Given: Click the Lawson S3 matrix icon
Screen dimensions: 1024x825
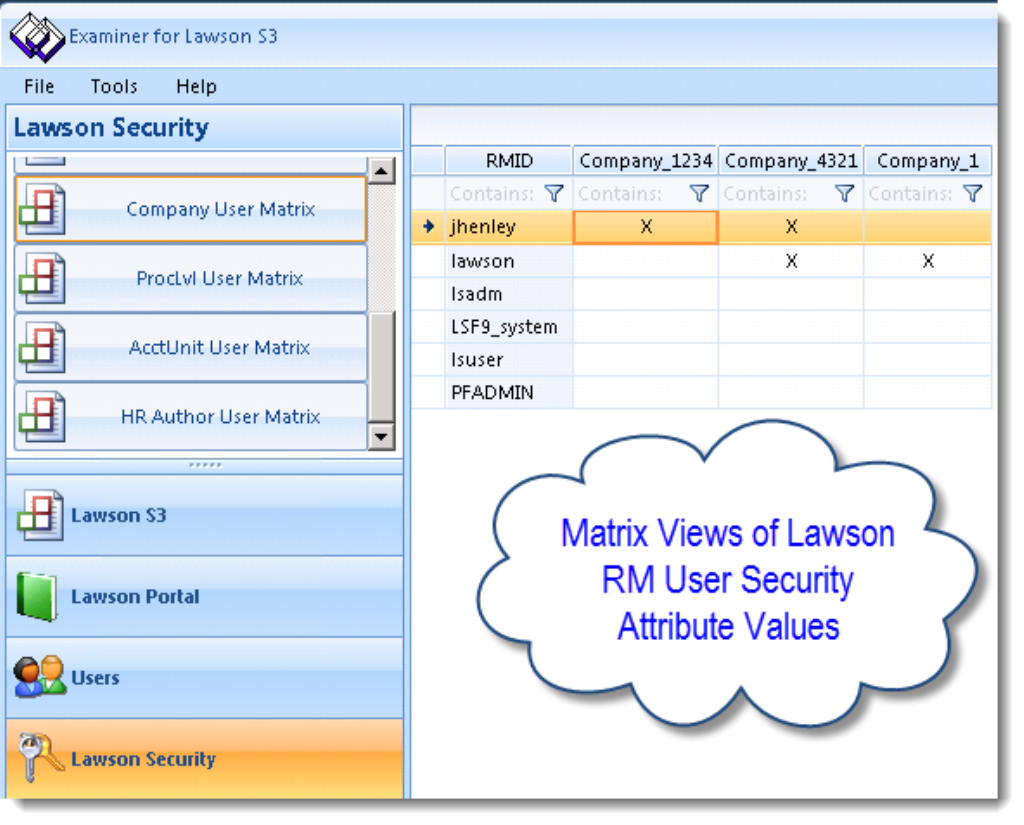Looking at the screenshot, I should pos(40,515).
